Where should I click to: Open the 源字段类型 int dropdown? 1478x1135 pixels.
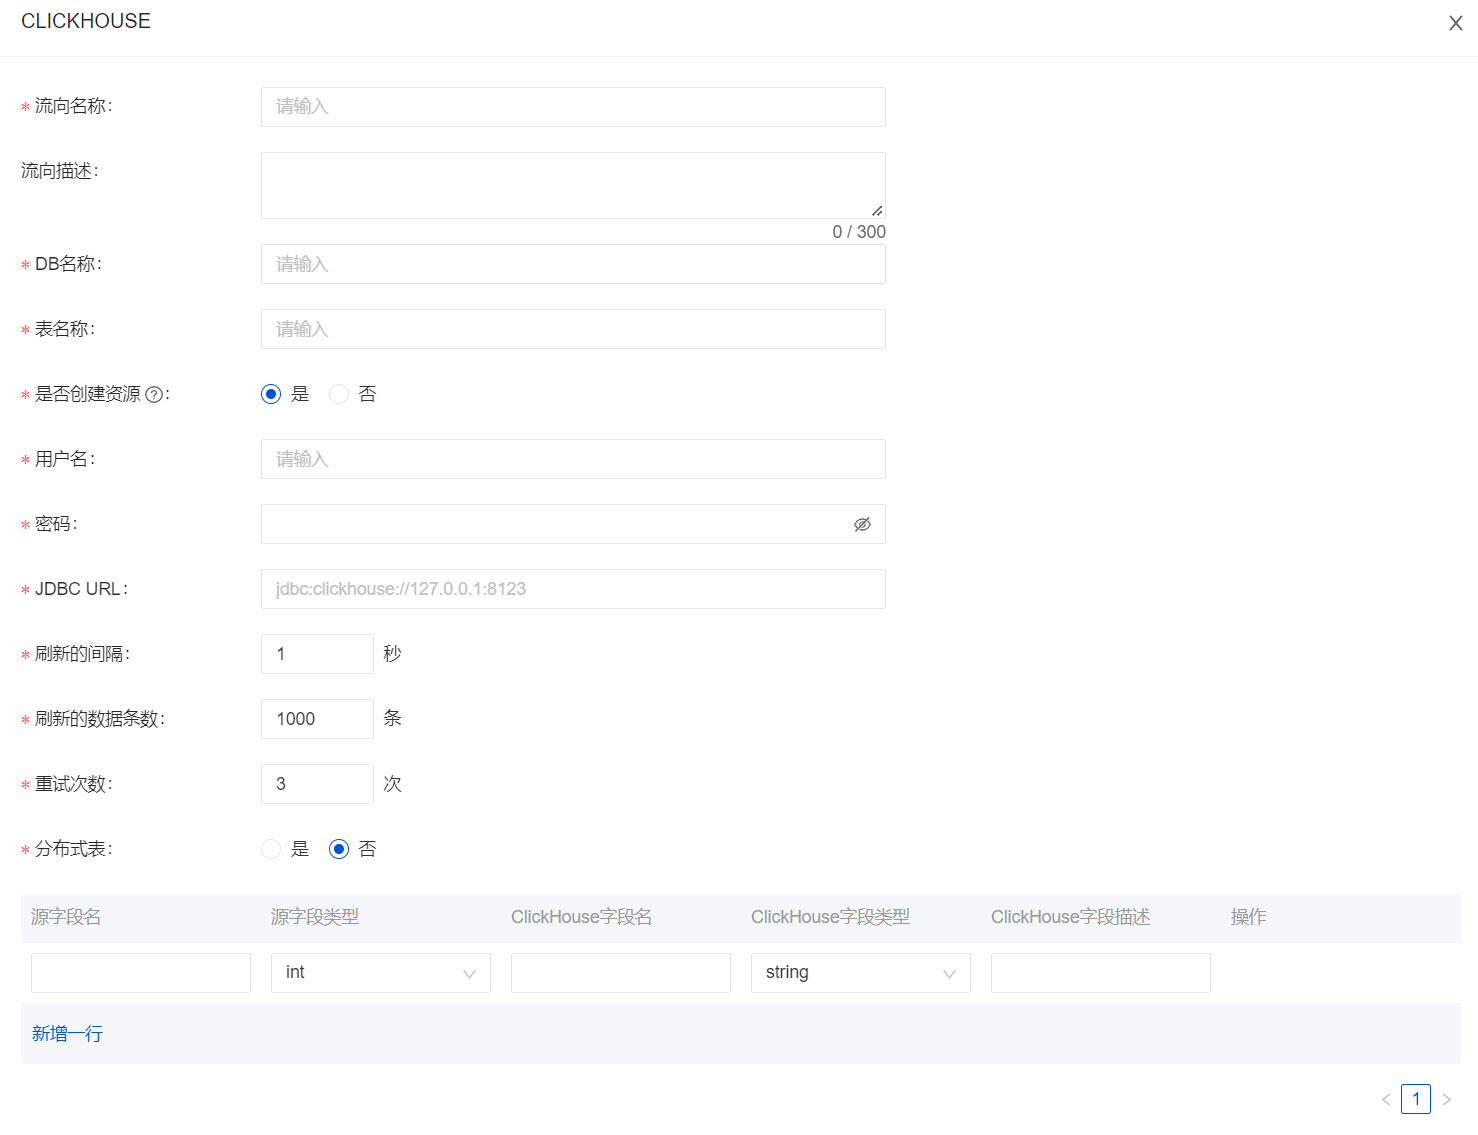[x=380, y=972]
